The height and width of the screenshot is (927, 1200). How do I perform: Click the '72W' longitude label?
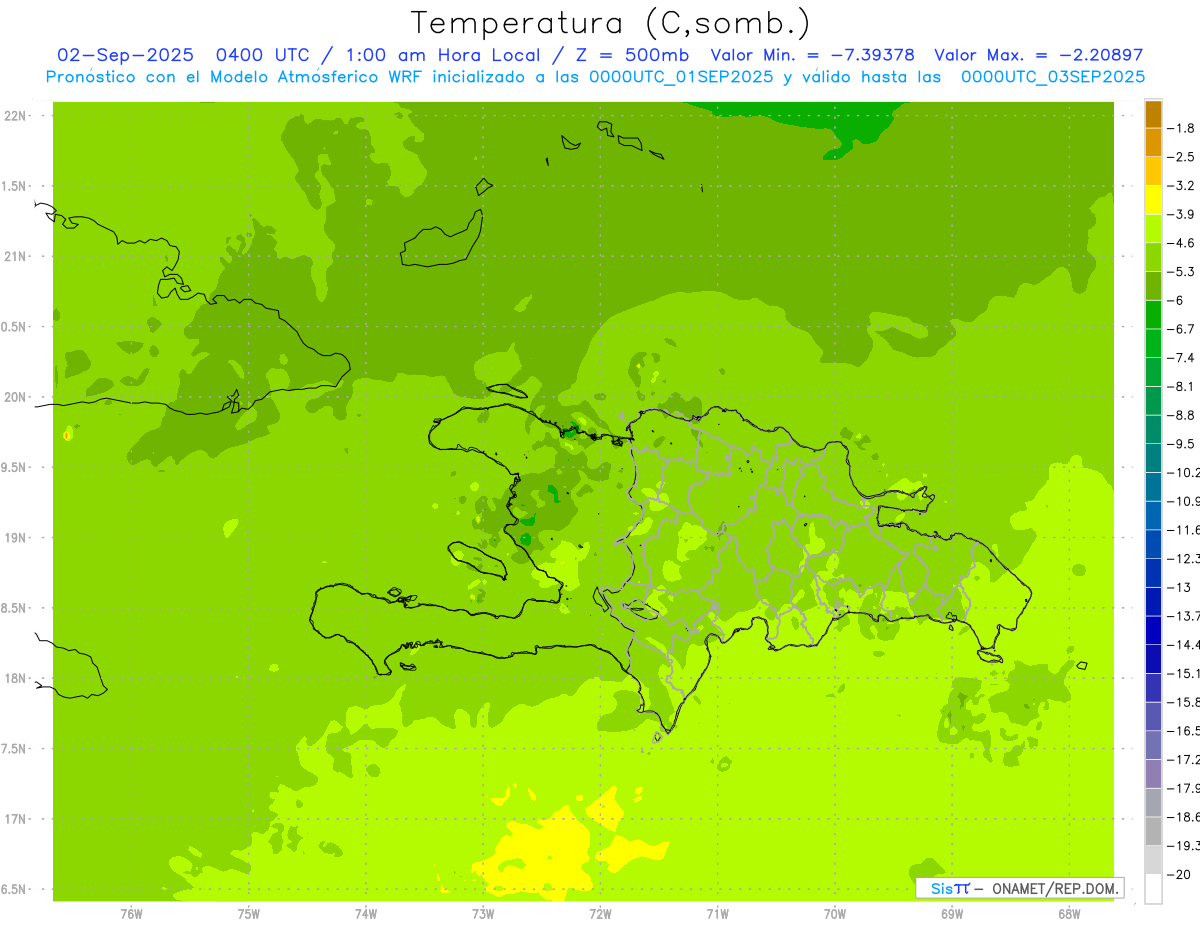click(x=600, y=913)
